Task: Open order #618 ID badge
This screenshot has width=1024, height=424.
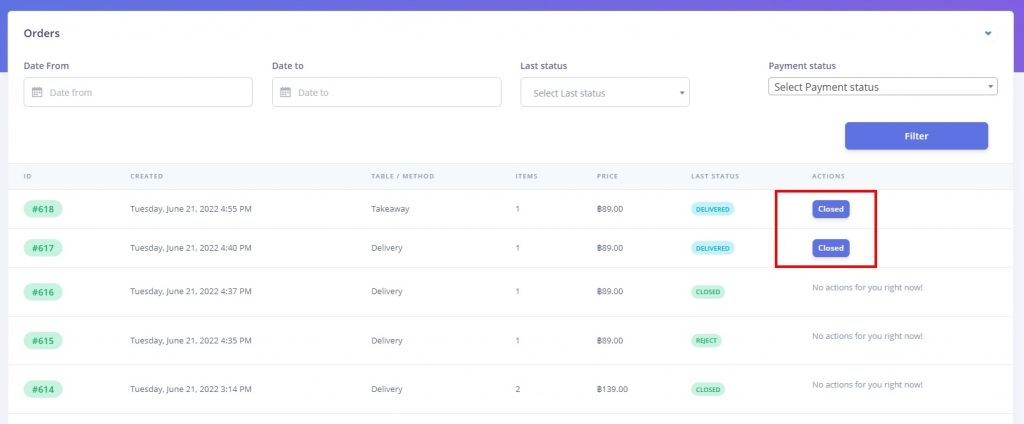Action: pyautogui.click(x=43, y=209)
